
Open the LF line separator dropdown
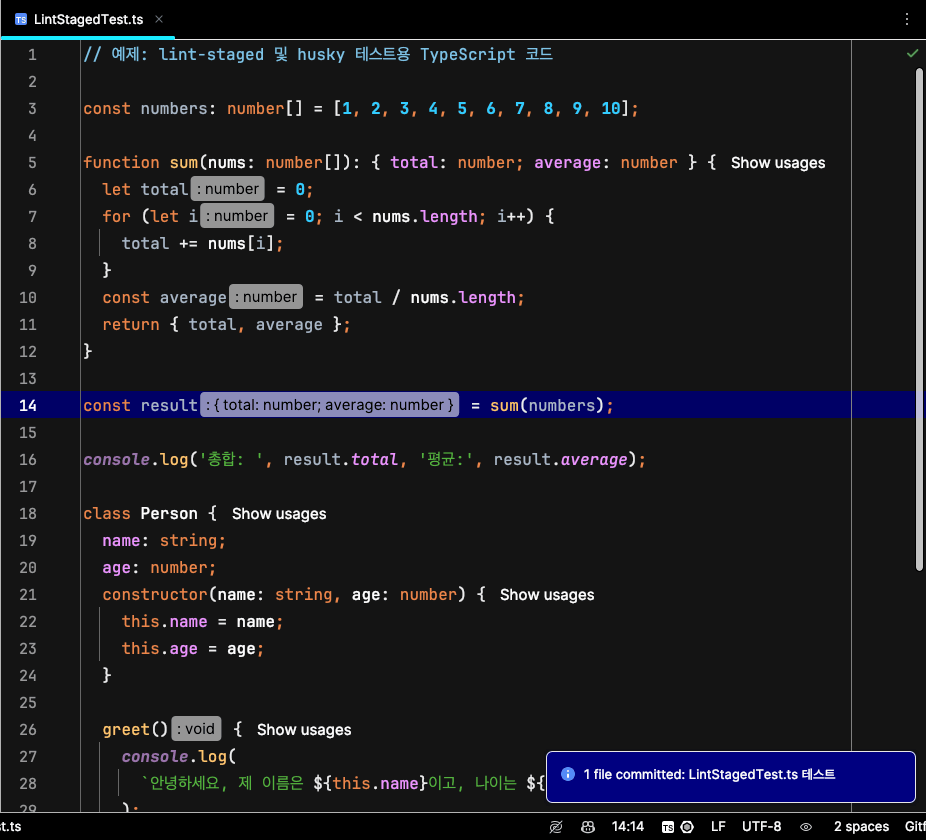pyautogui.click(x=718, y=827)
